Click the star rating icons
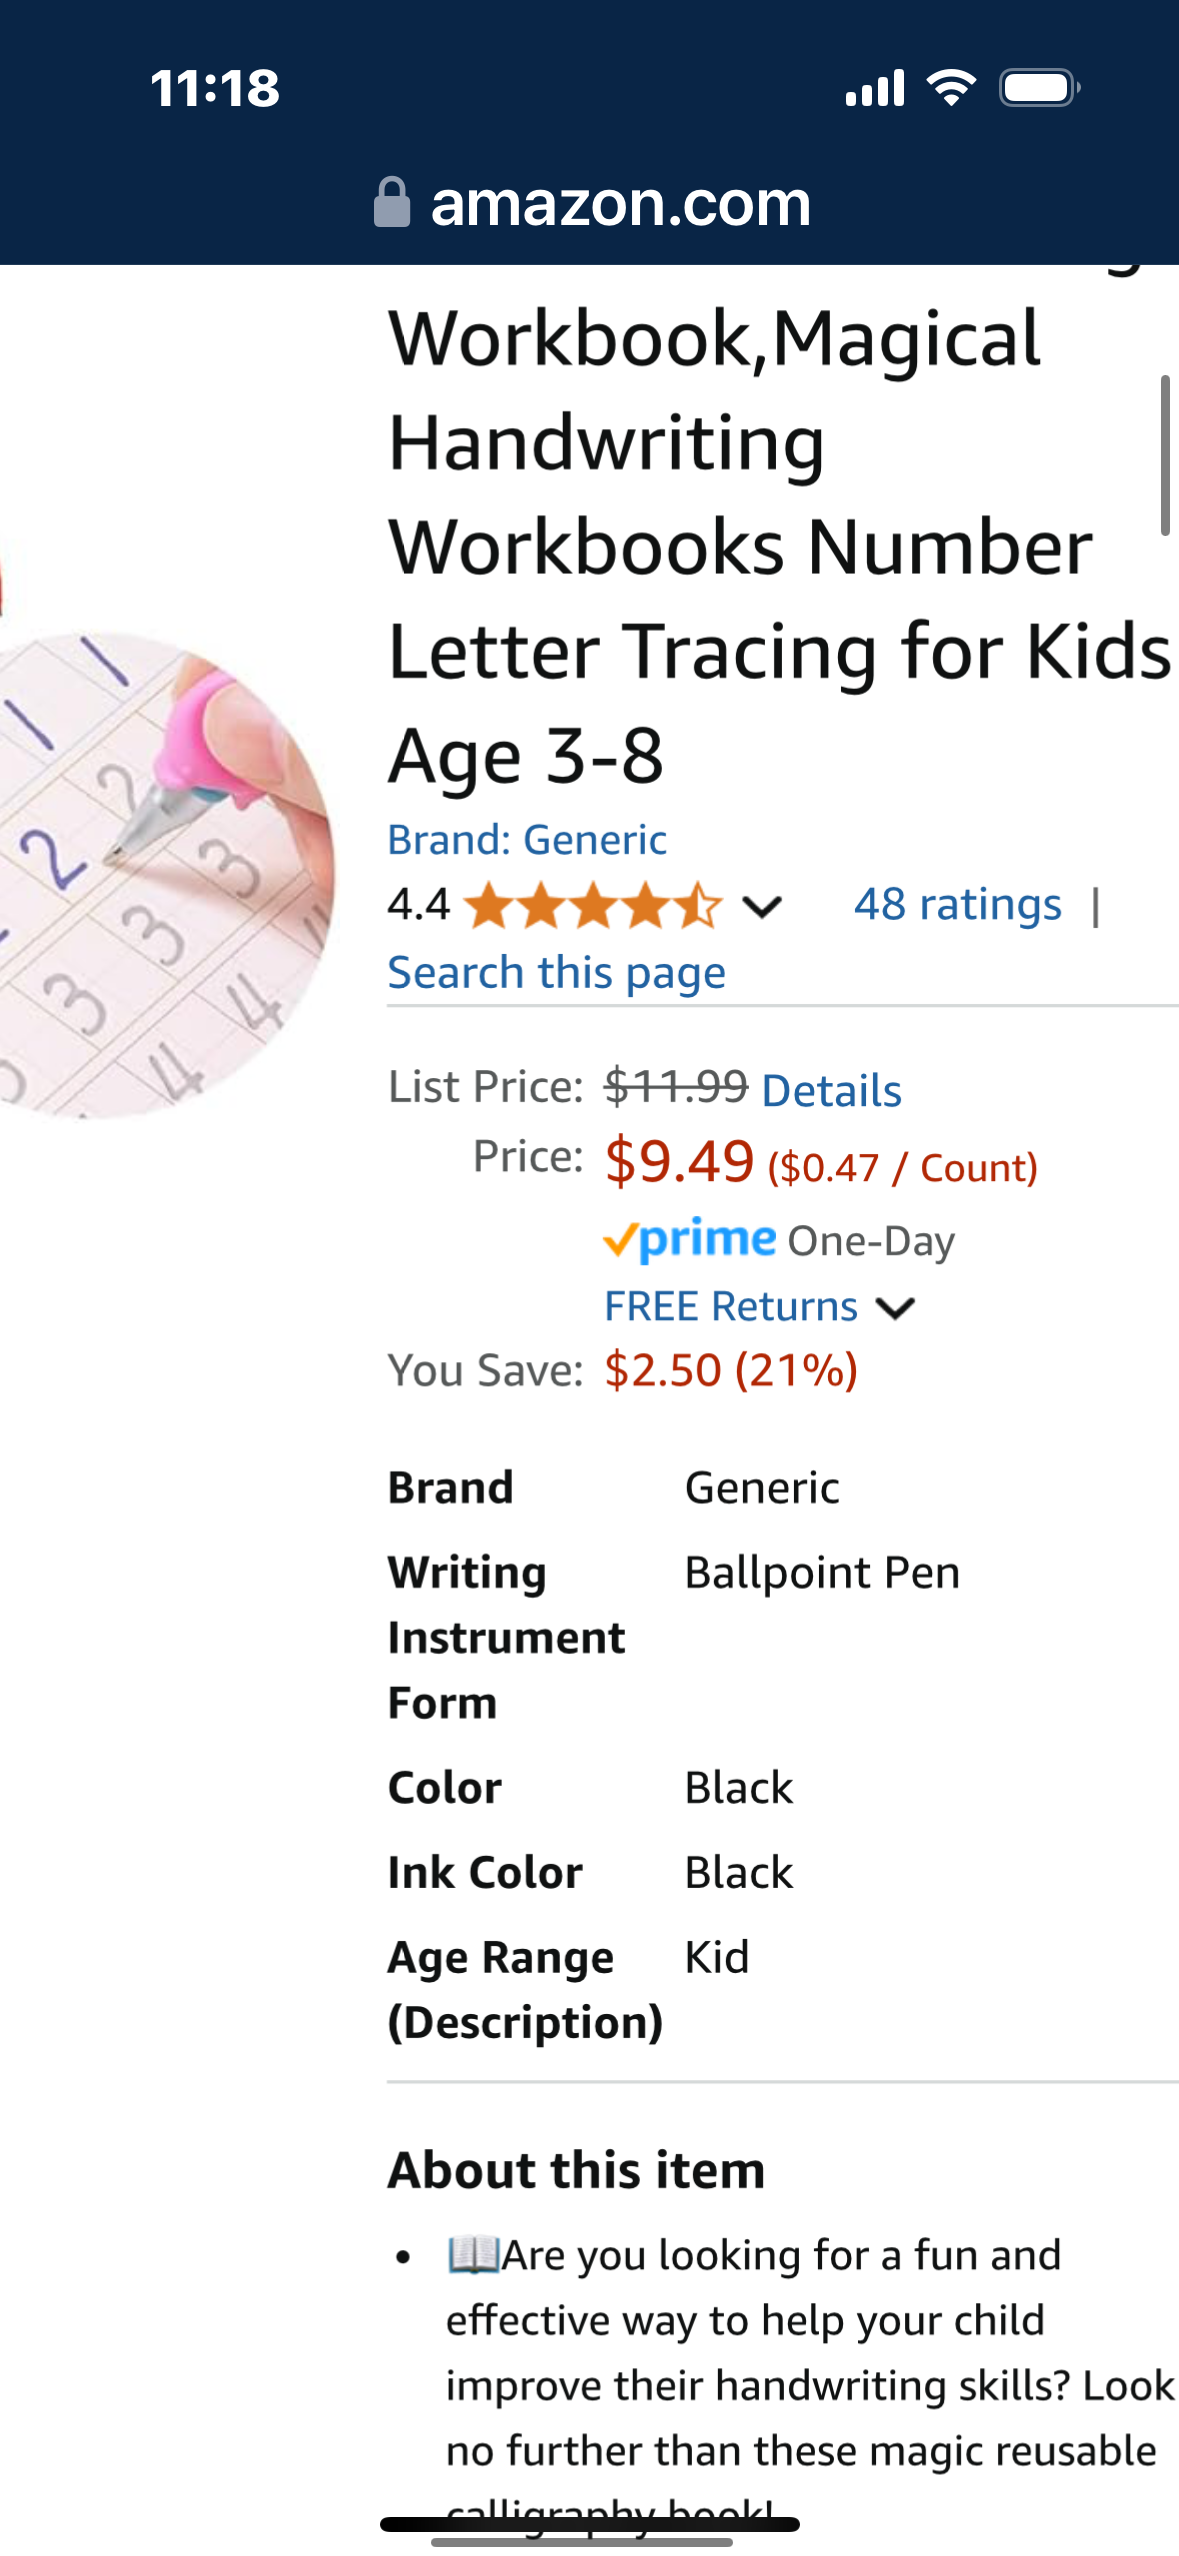This screenshot has height=2556, width=1179. click(x=592, y=906)
